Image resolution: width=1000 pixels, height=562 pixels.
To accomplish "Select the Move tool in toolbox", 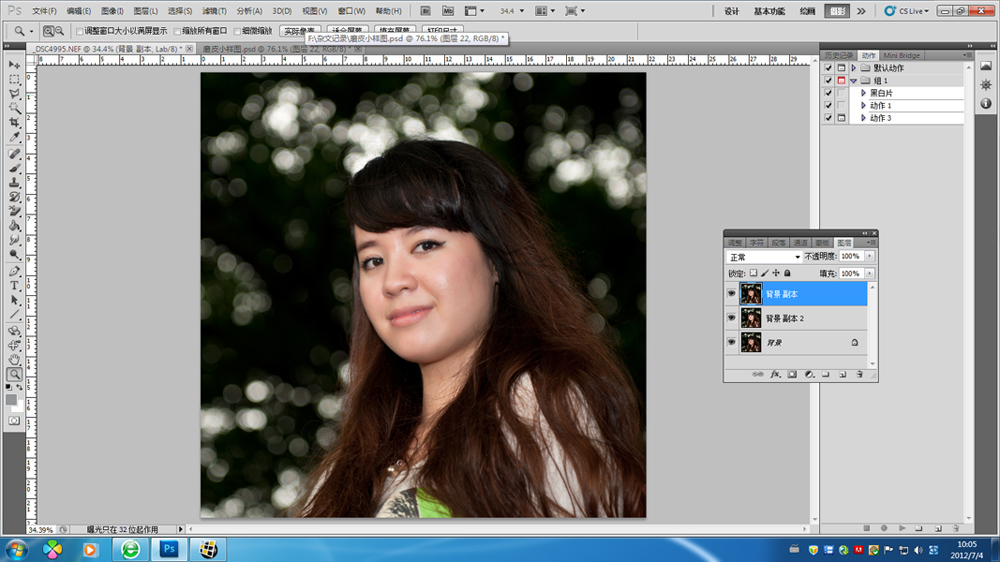I will click(15, 64).
